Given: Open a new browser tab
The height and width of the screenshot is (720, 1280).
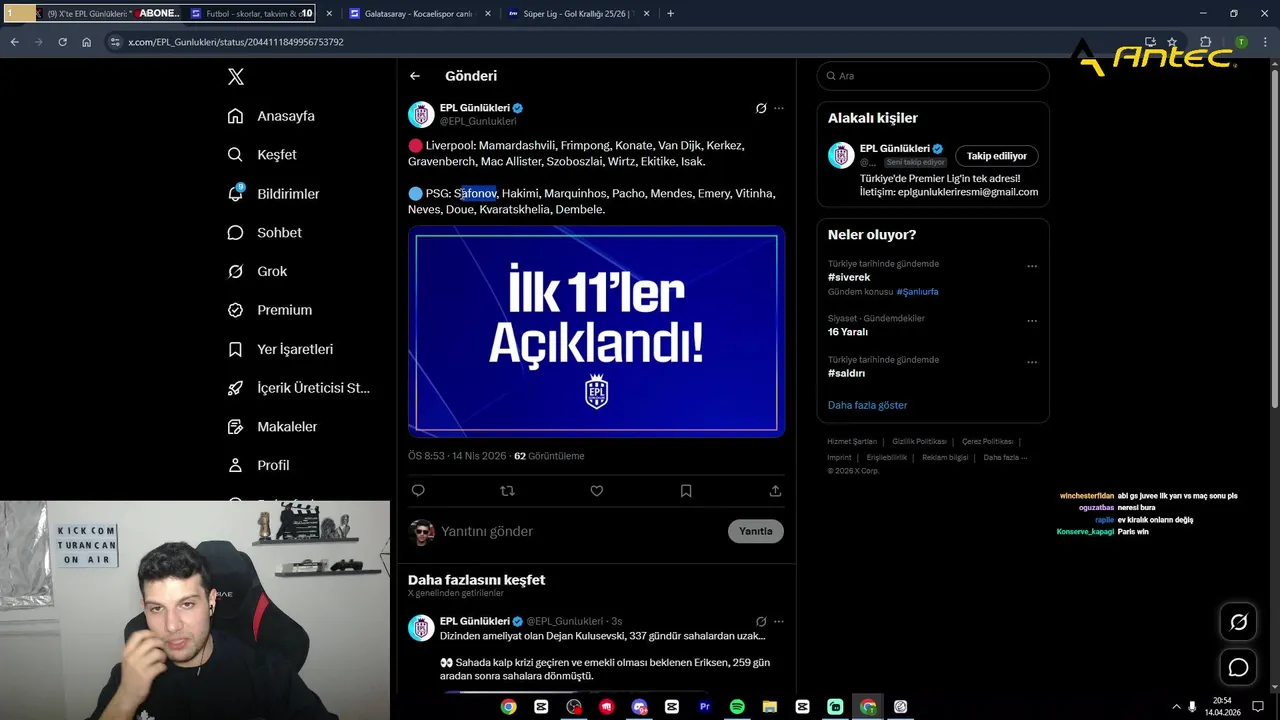Looking at the screenshot, I should point(670,13).
